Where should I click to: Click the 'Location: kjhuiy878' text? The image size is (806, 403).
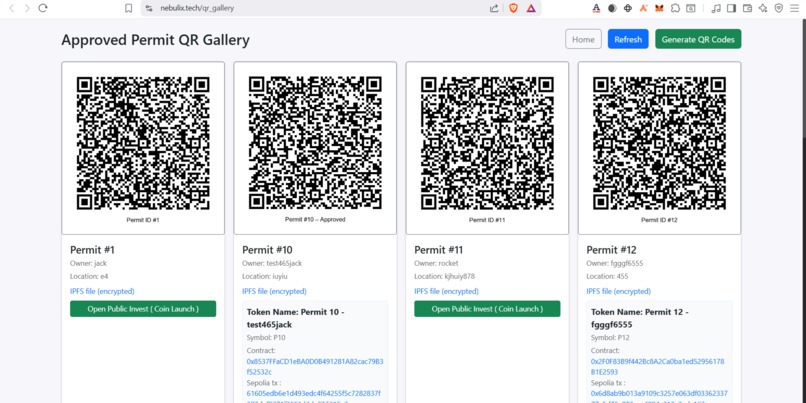click(x=445, y=276)
